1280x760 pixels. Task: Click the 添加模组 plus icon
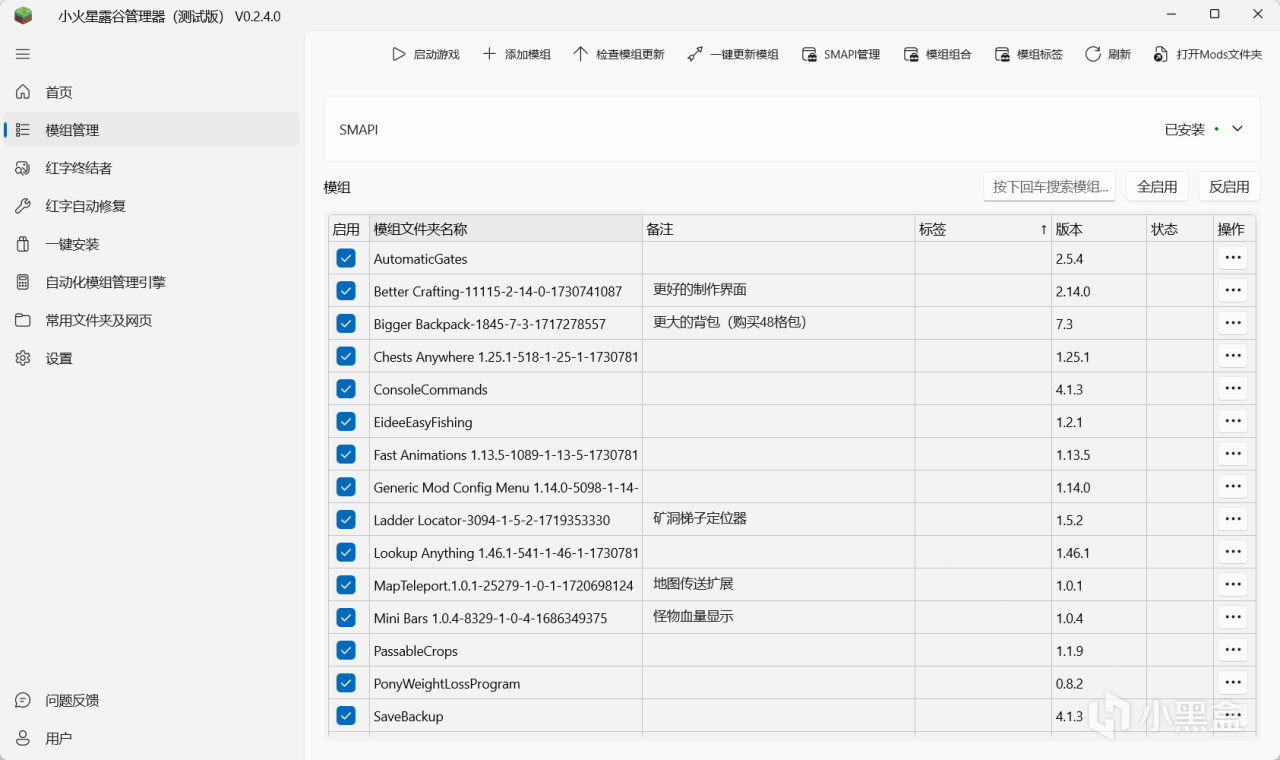[489, 54]
